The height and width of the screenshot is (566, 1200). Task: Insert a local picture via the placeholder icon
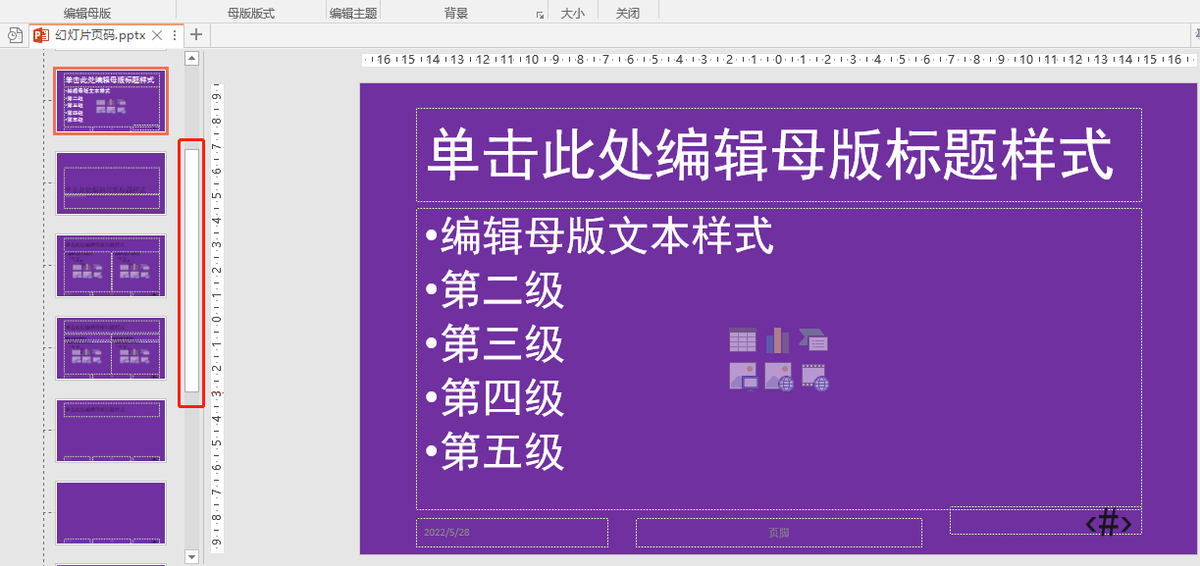tap(743, 376)
